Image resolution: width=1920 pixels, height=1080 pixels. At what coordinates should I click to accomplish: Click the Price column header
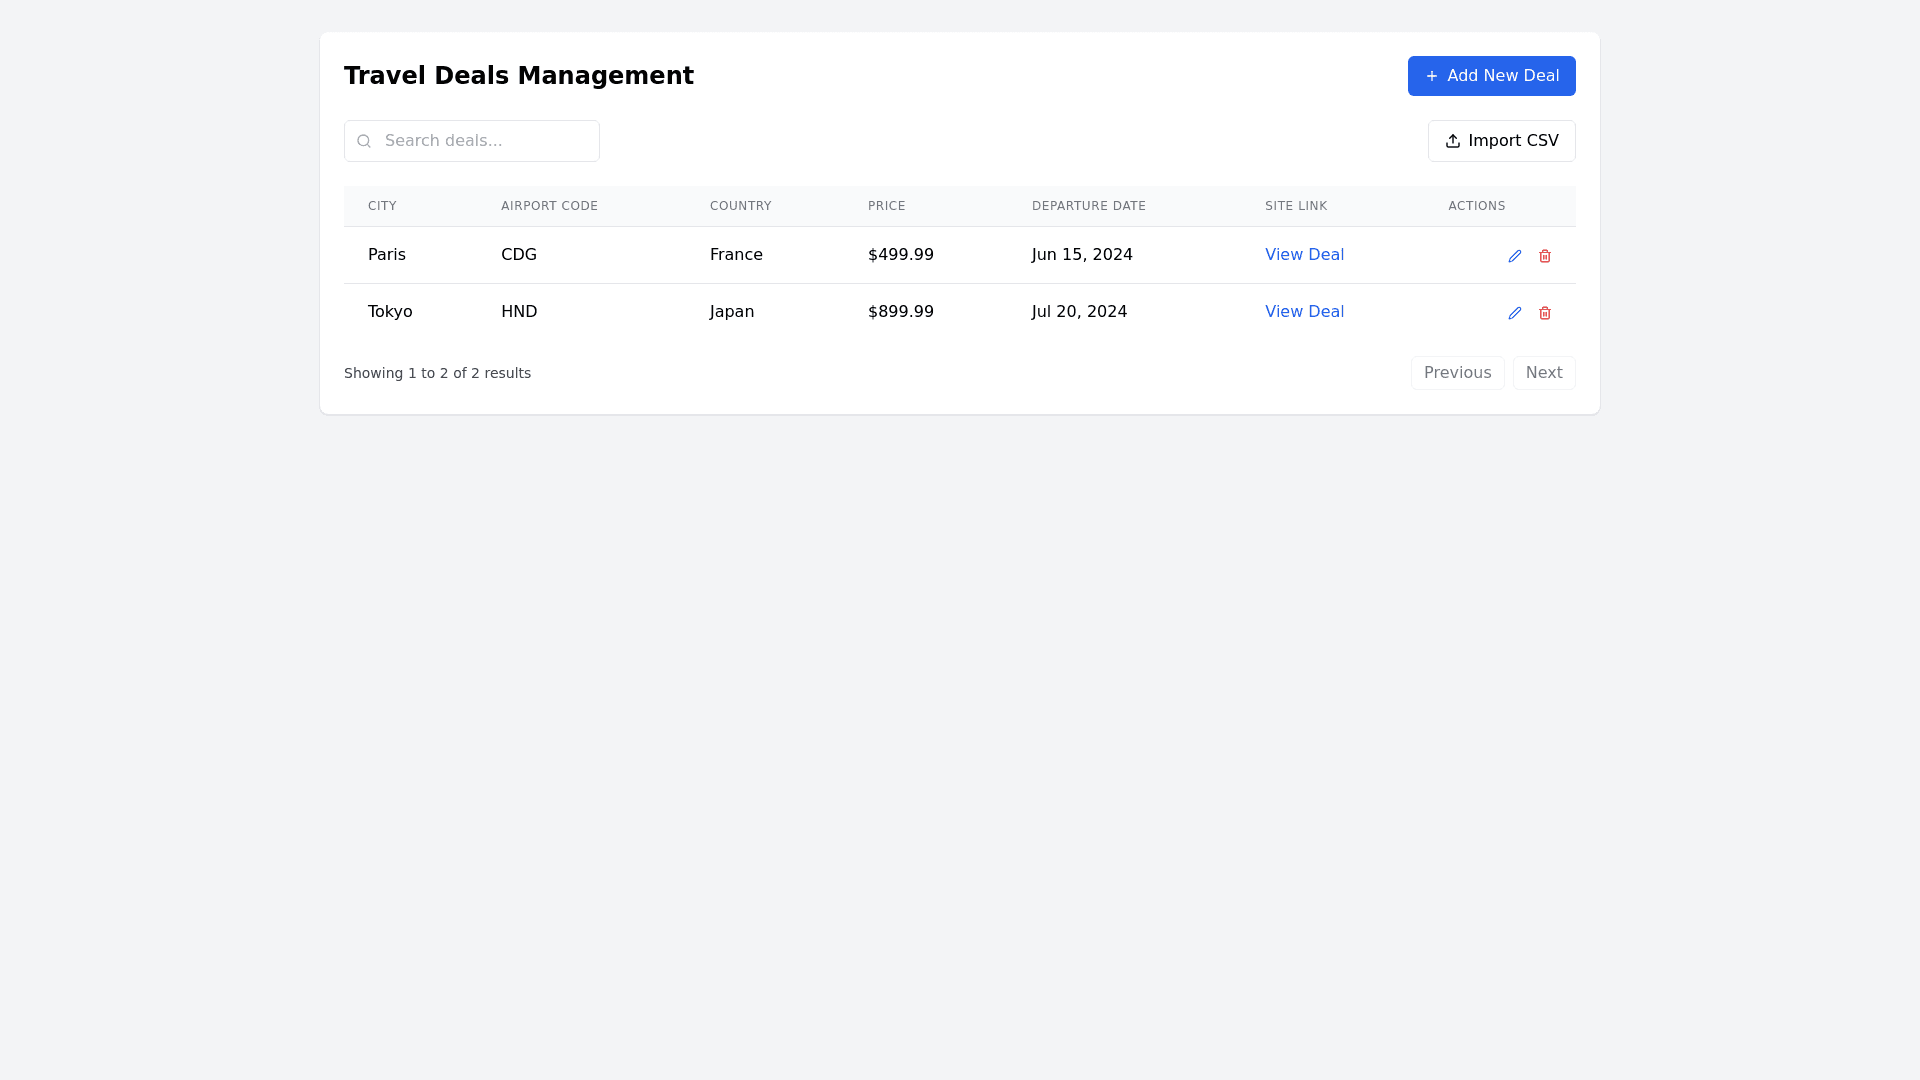[x=886, y=206]
